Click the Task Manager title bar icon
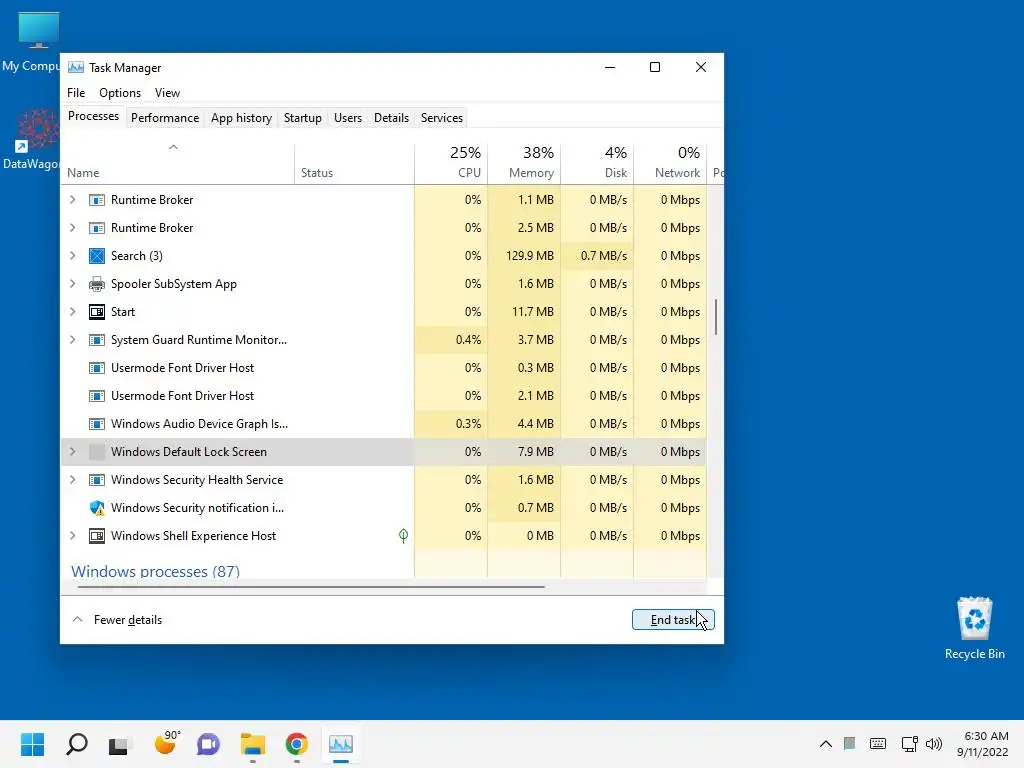1024x768 pixels. (76, 67)
